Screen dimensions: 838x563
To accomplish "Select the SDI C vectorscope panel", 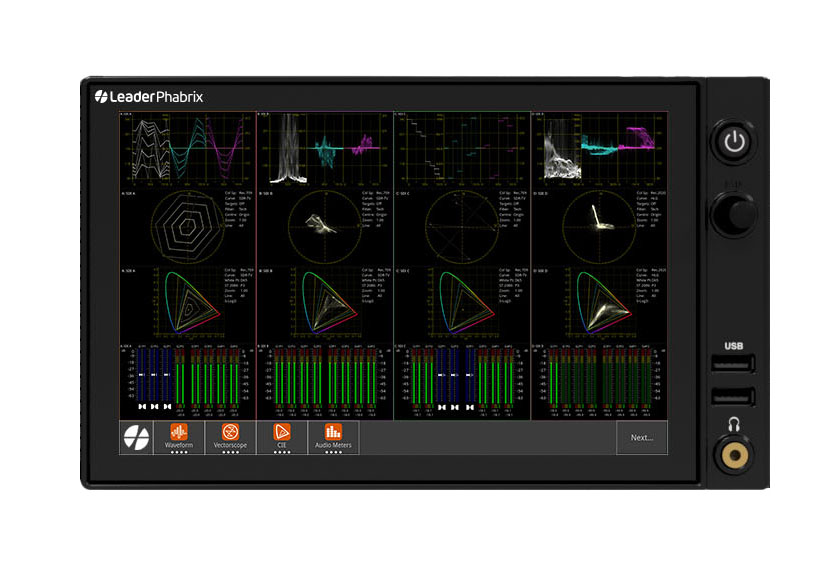I will [462, 227].
